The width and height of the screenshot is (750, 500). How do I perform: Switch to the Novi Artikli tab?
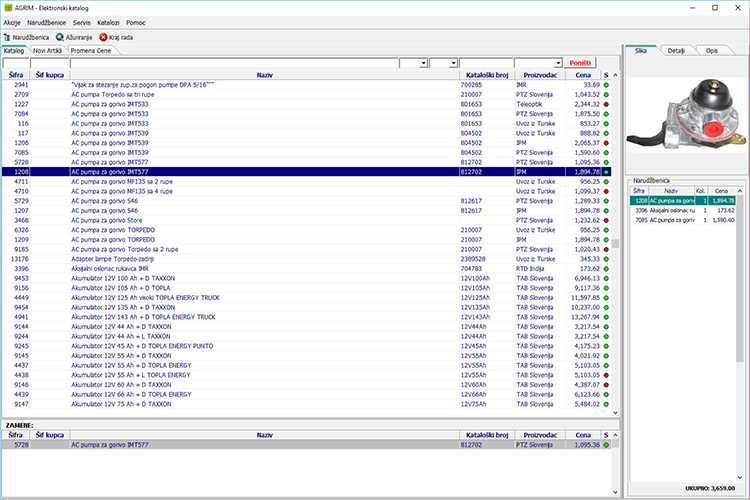point(49,49)
